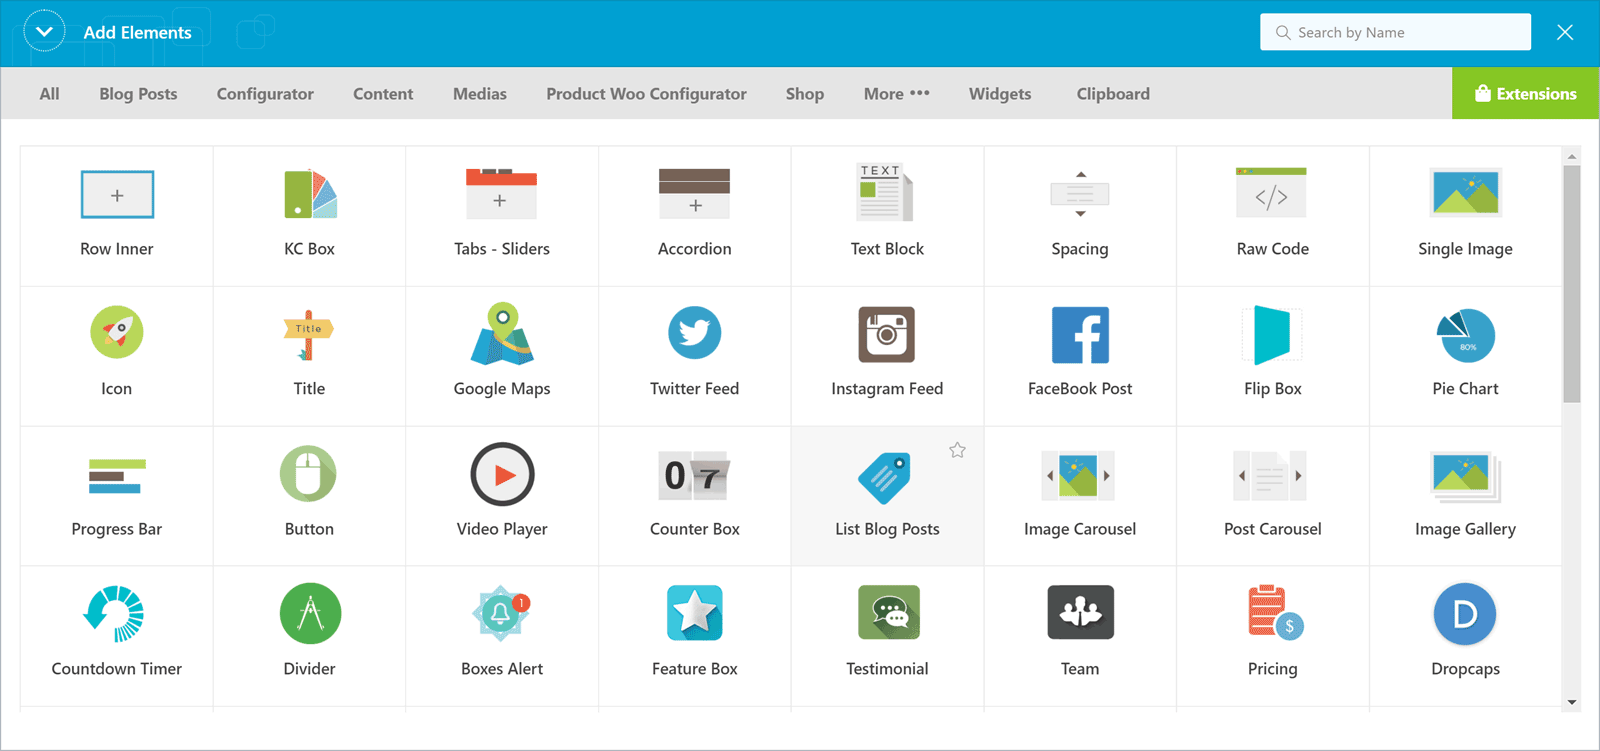1600x751 pixels.
Task: Select the Shop tab
Action: 805,94
